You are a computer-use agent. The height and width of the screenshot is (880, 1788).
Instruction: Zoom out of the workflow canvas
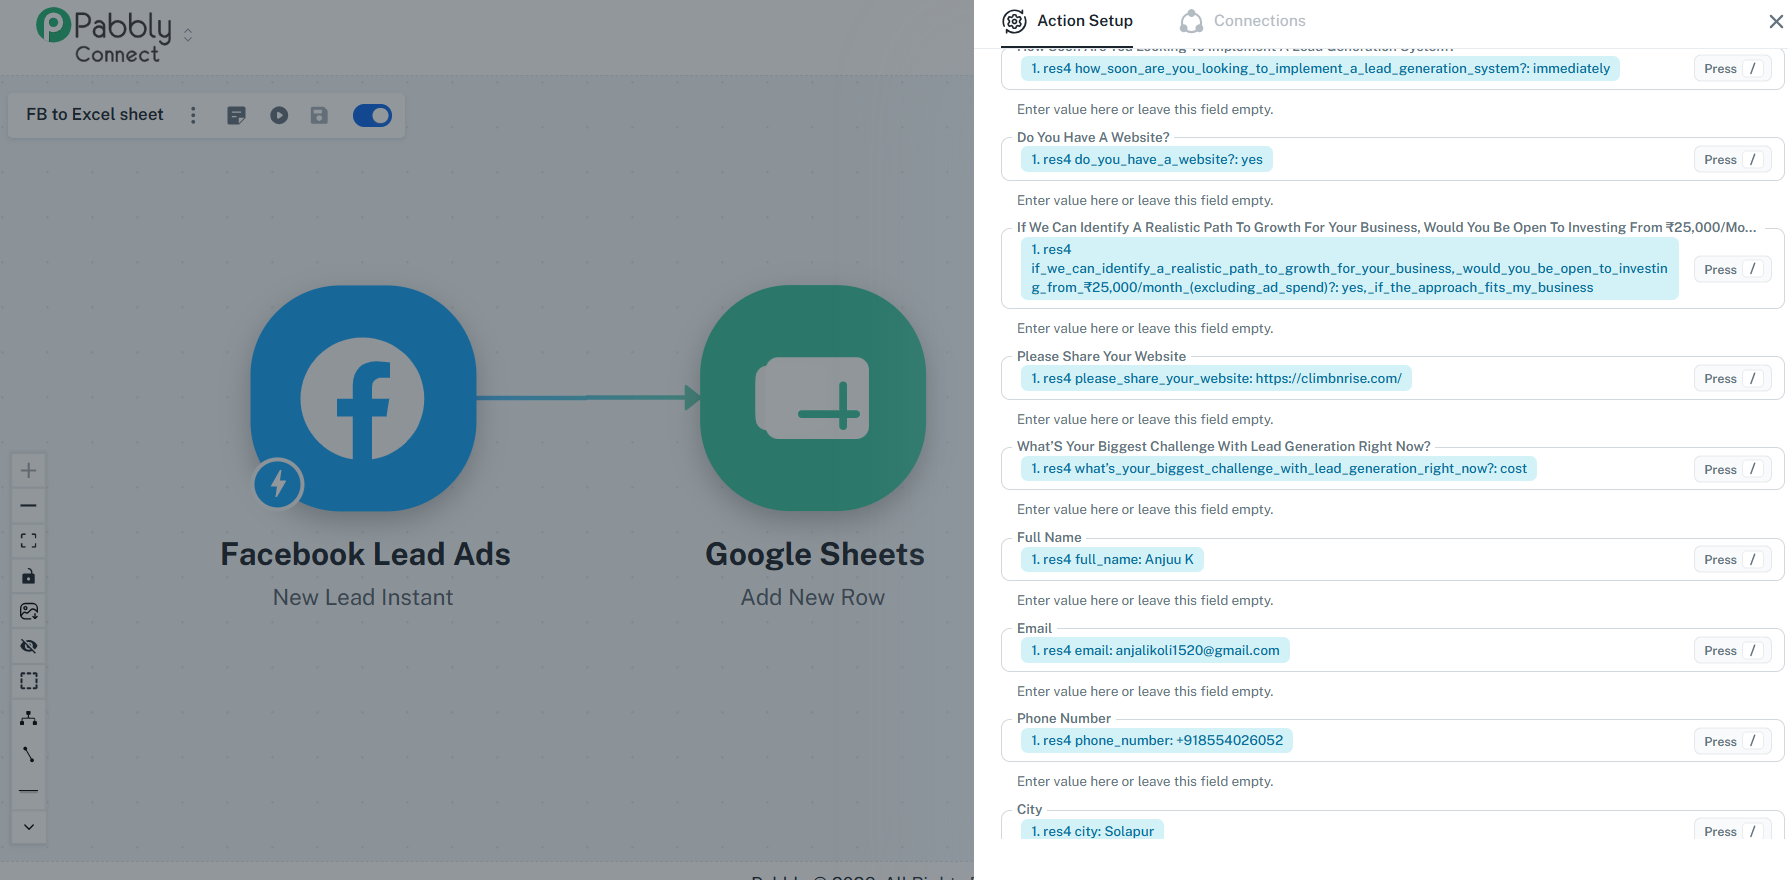pyautogui.click(x=29, y=505)
